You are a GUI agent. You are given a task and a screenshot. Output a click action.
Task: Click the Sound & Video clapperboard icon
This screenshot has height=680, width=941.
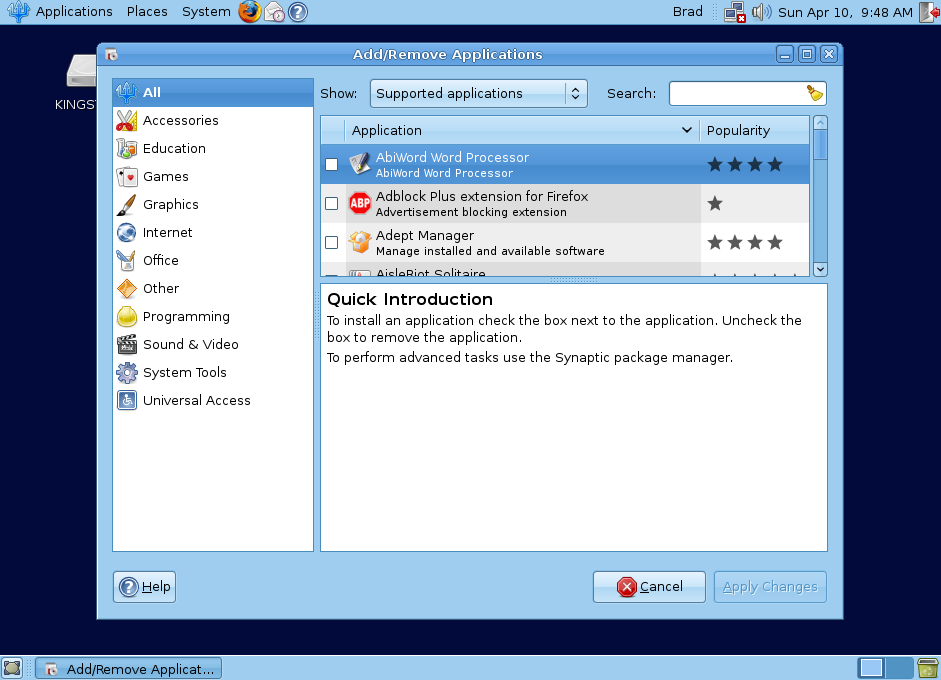coord(127,345)
